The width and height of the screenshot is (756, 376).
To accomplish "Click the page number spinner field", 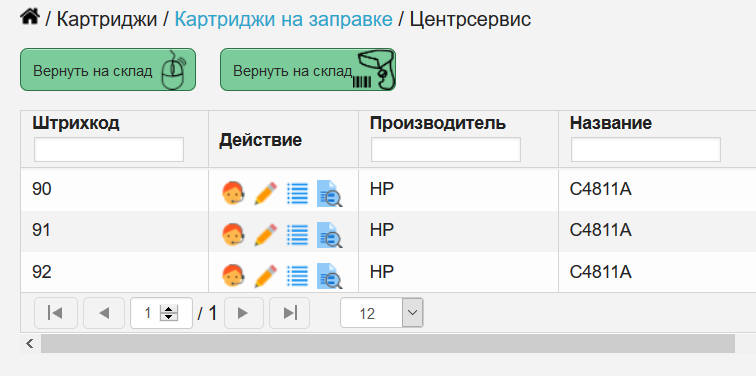I will 162,313.
